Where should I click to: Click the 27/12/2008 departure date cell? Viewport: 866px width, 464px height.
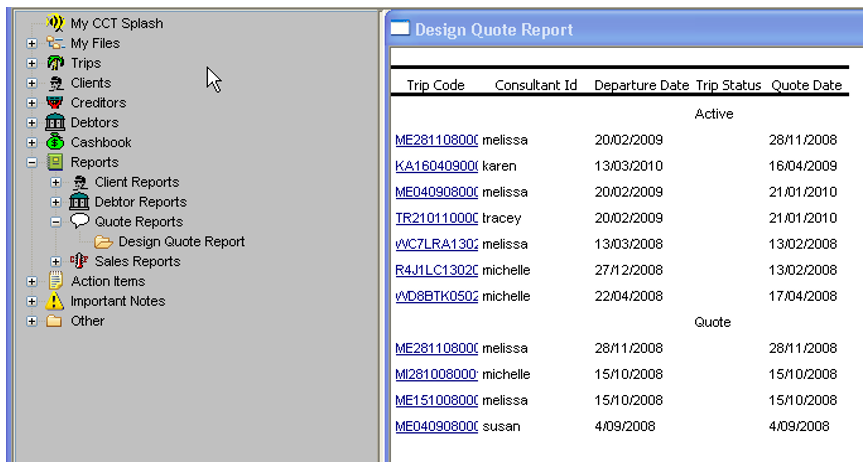pyautogui.click(x=628, y=270)
